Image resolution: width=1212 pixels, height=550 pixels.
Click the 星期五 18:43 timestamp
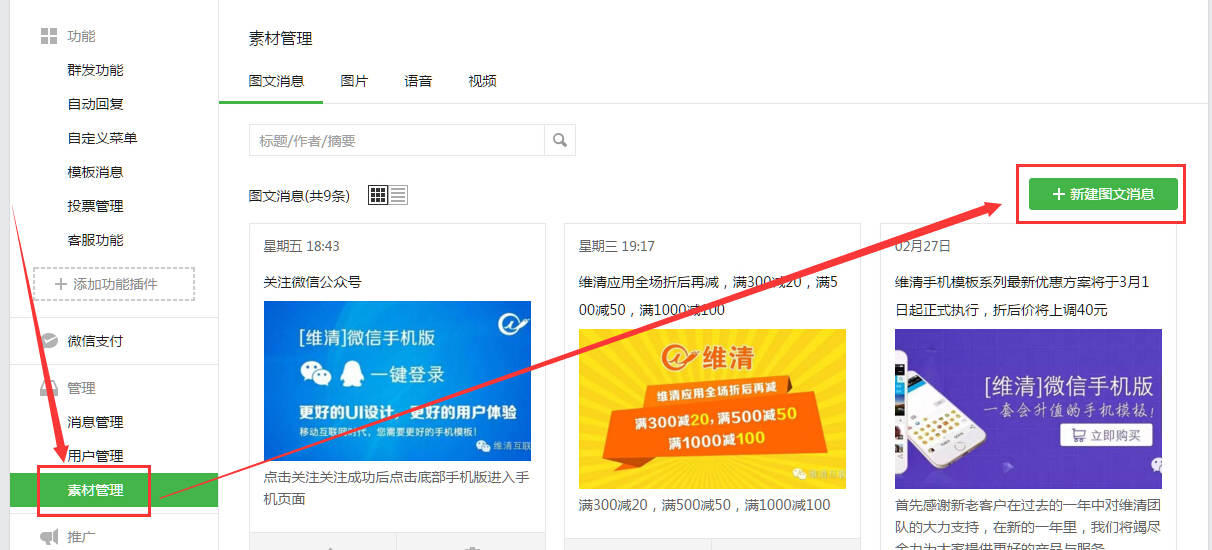301,246
